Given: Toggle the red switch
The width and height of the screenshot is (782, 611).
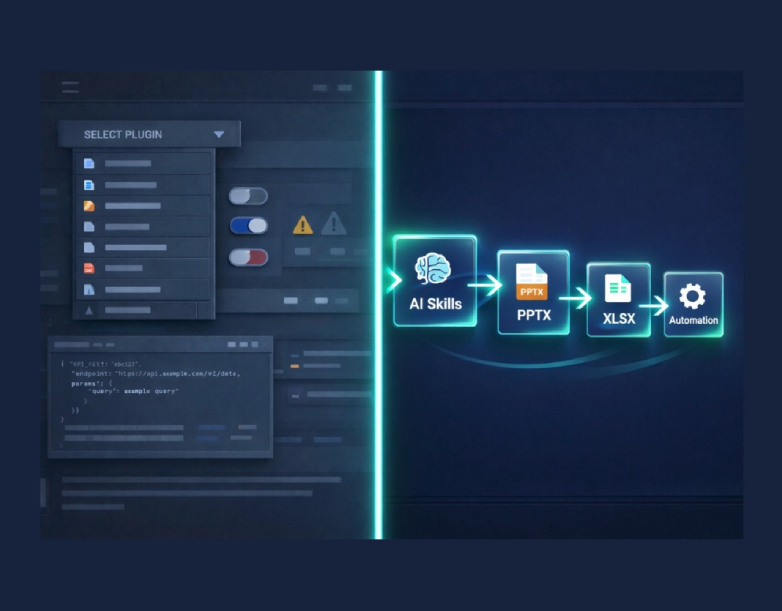Looking at the screenshot, I should (x=248, y=257).
